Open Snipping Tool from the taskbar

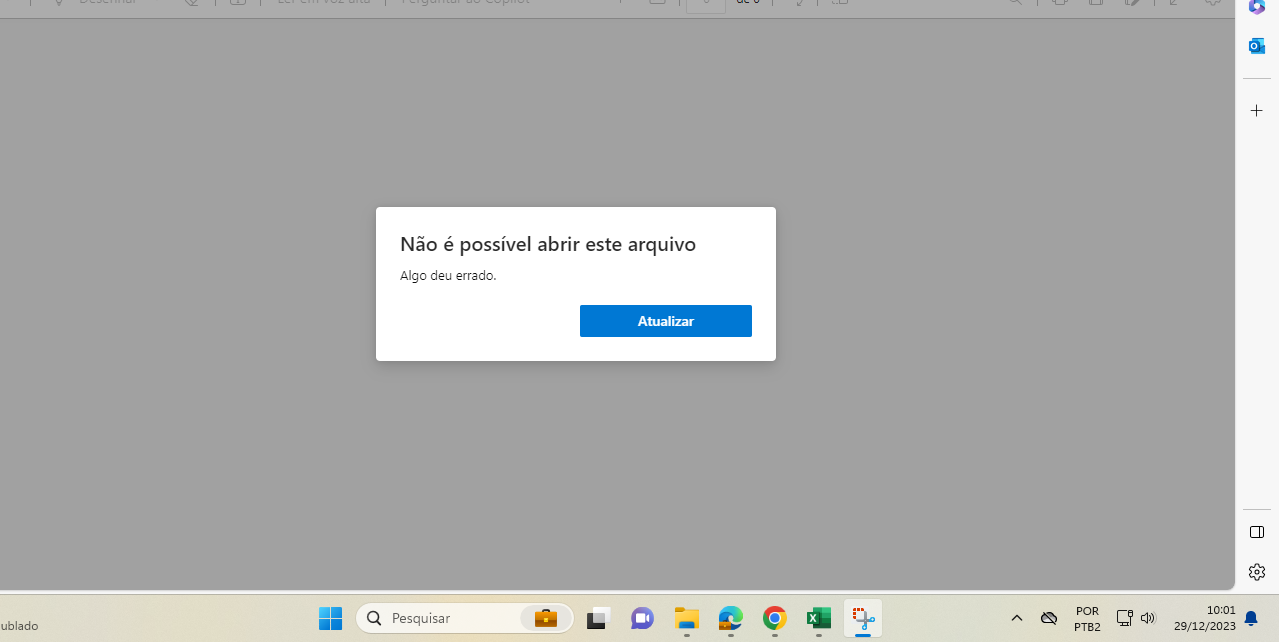[x=863, y=618]
